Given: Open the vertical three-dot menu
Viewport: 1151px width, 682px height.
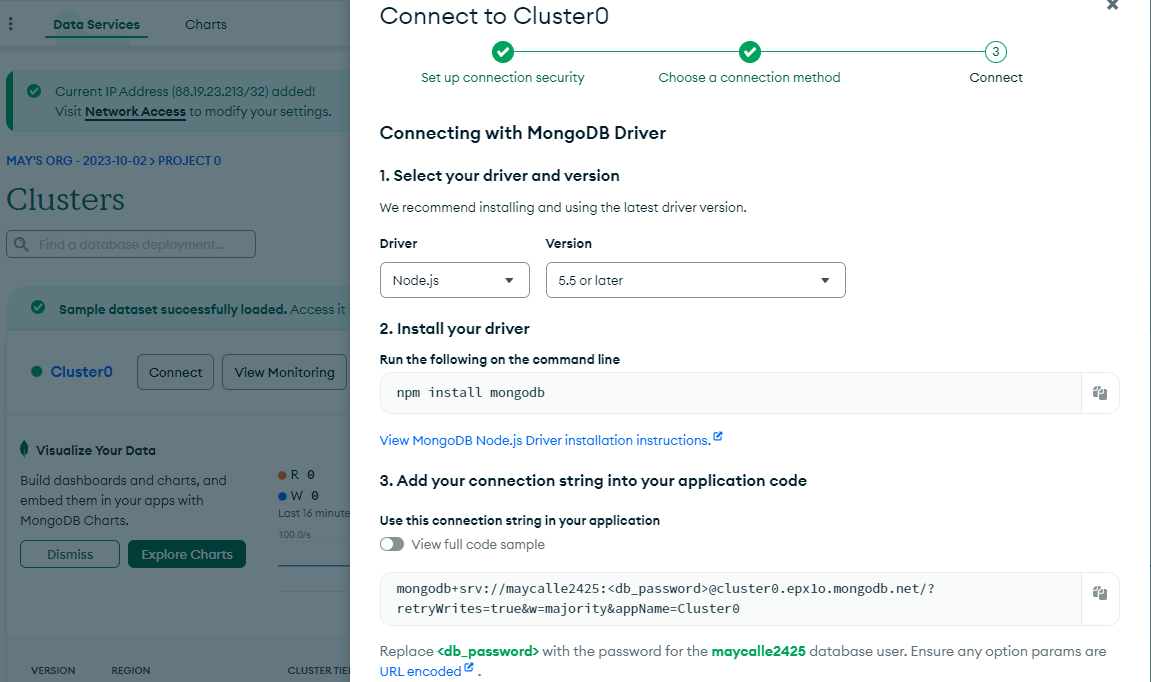Looking at the screenshot, I should pyautogui.click(x=10, y=24).
